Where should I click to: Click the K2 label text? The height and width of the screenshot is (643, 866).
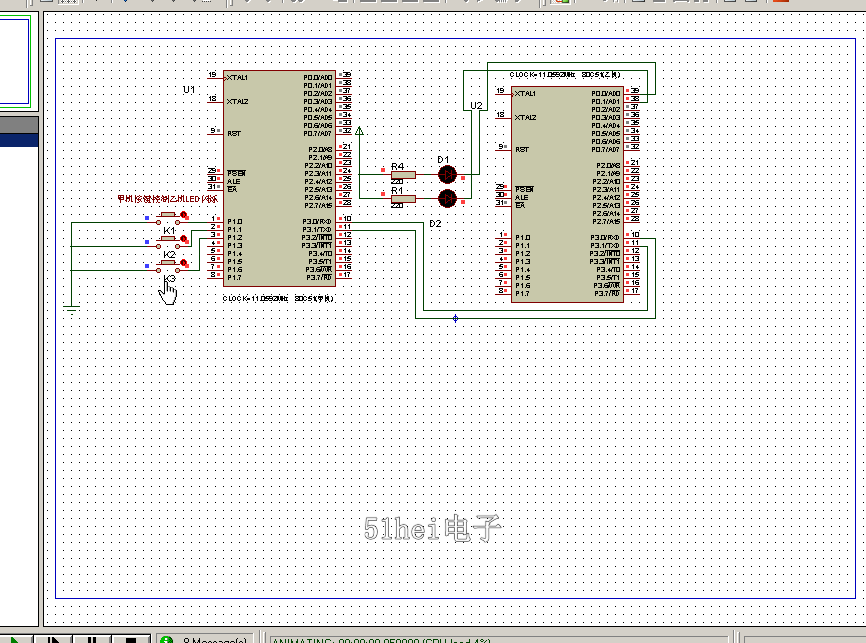(169, 255)
